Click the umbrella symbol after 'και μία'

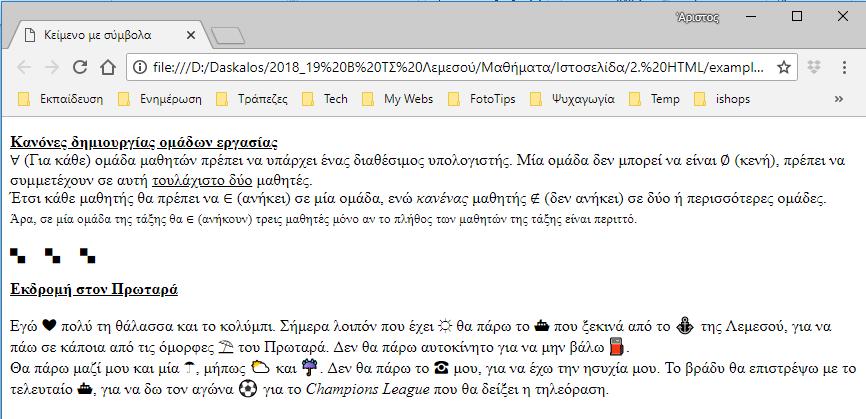coord(188,369)
